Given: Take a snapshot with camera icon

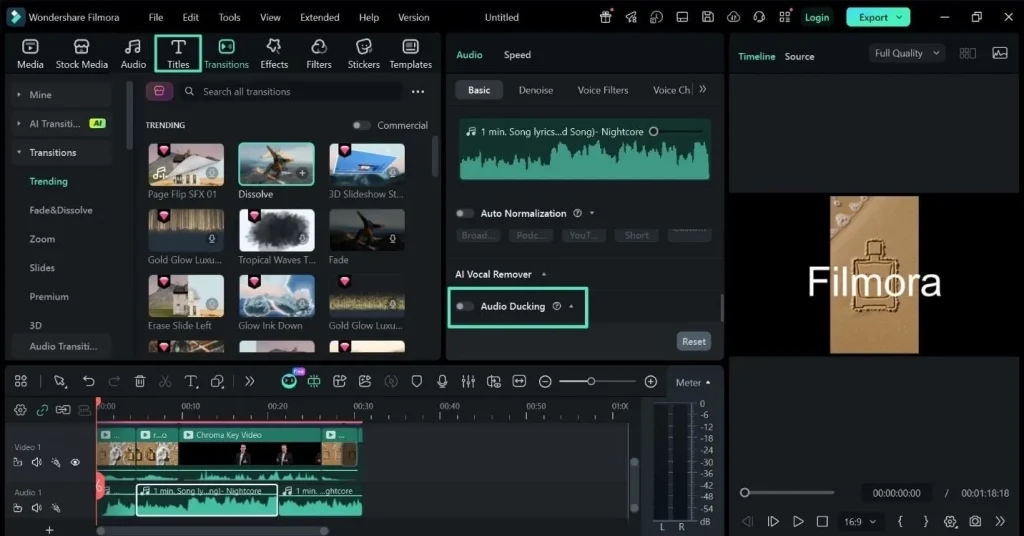Looking at the screenshot, I should click(x=975, y=521).
